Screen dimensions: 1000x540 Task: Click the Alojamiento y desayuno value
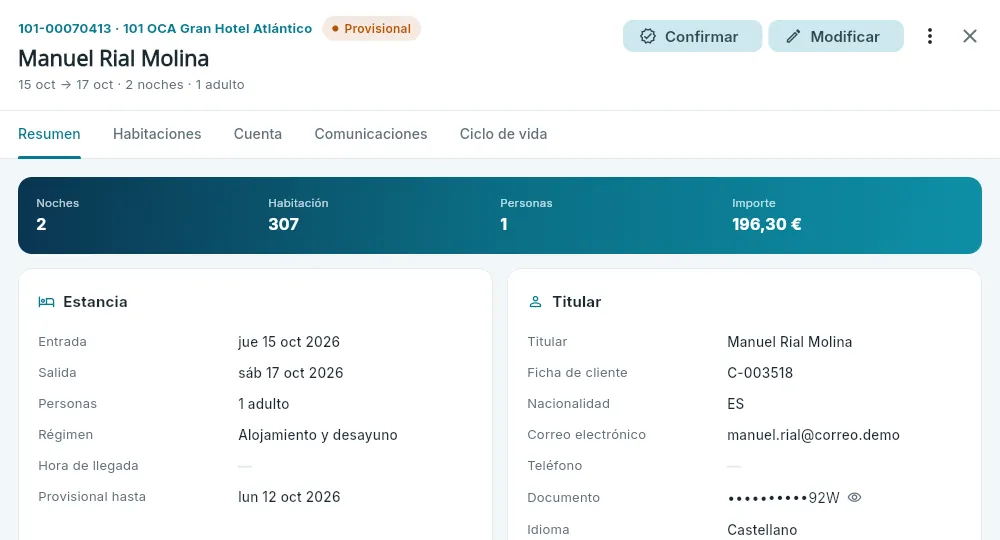(318, 435)
